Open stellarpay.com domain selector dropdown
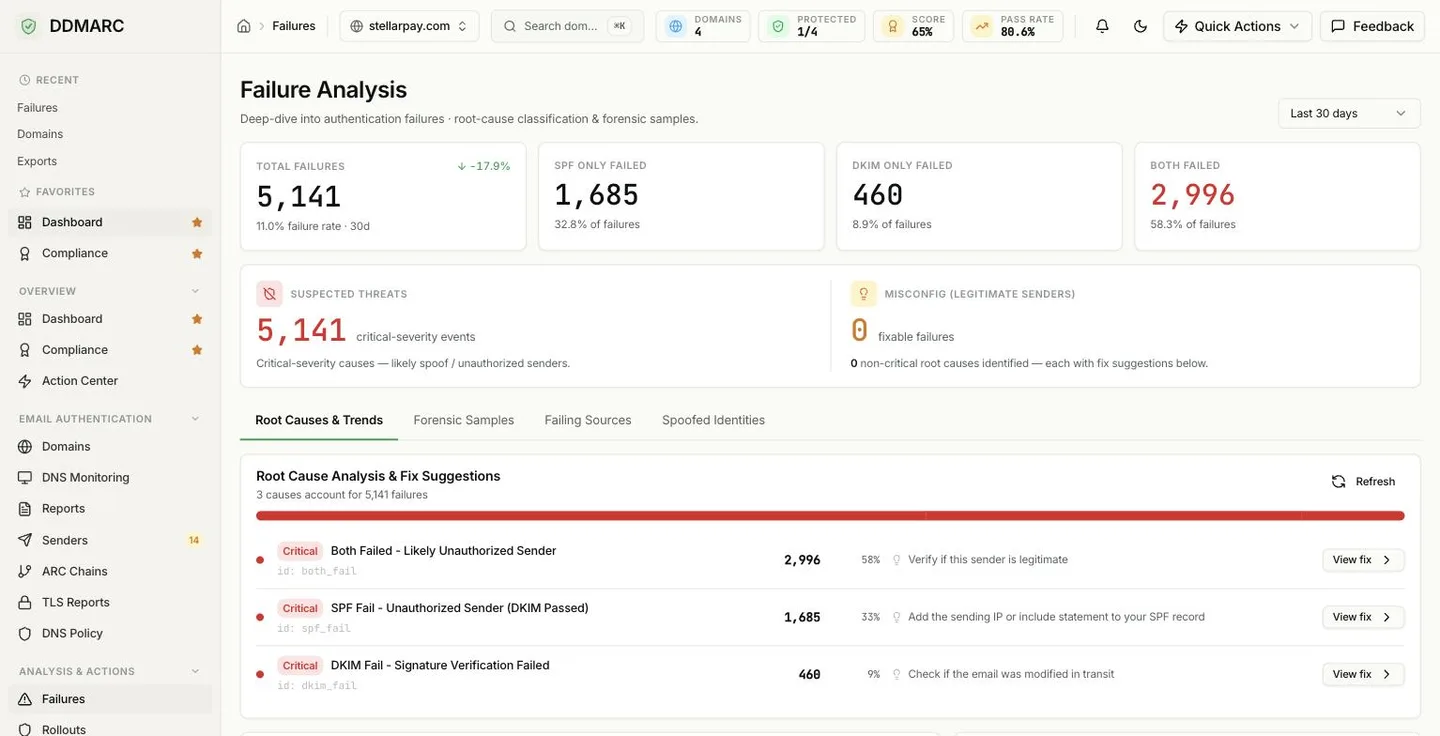Image resolution: width=1440 pixels, height=736 pixels. pyautogui.click(x=409, y=26)
